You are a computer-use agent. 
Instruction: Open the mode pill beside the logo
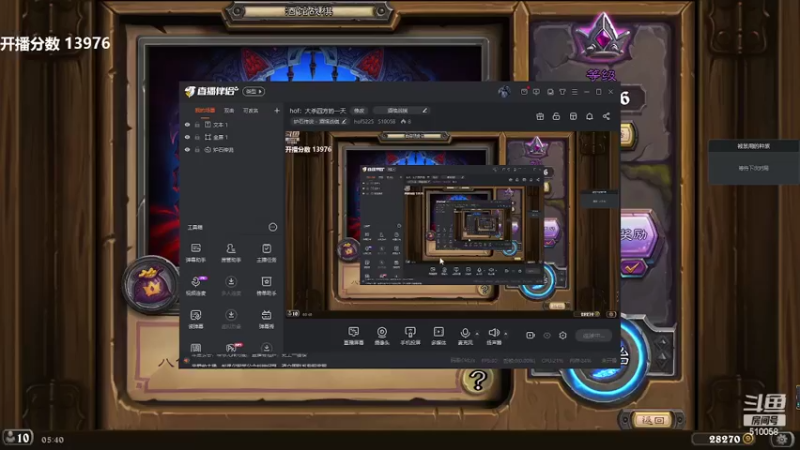point(254,91)
